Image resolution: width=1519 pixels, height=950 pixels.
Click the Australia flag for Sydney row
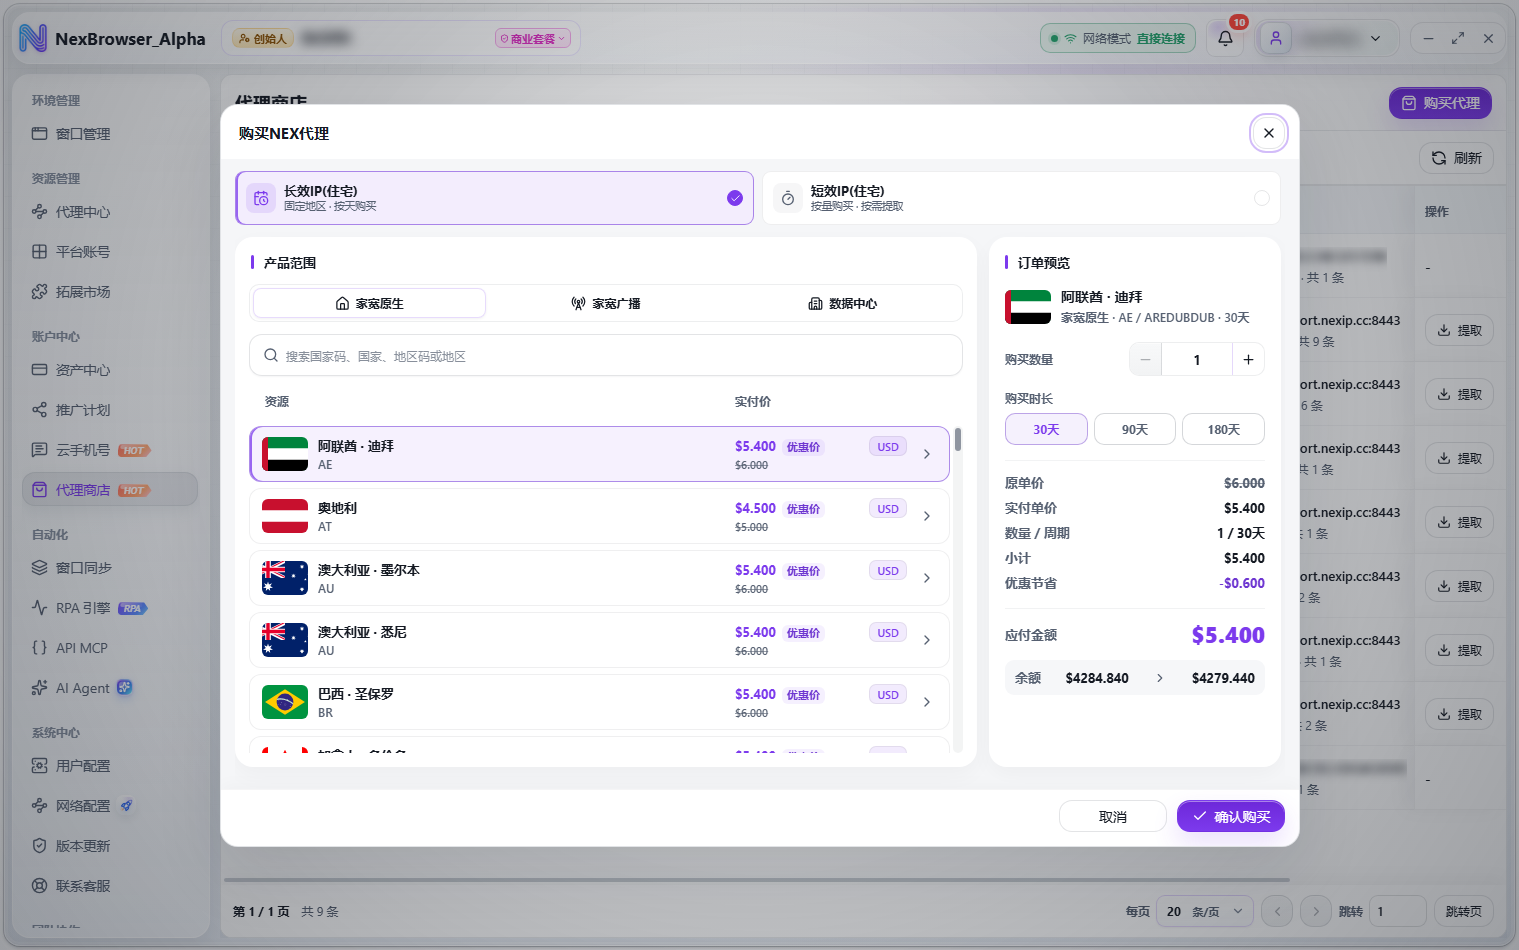pos(285,640)
